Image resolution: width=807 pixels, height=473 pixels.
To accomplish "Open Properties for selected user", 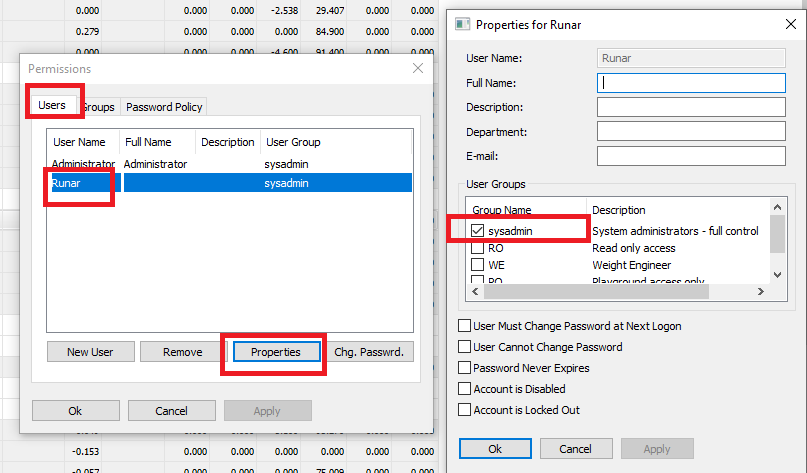I will pos(276,352).
